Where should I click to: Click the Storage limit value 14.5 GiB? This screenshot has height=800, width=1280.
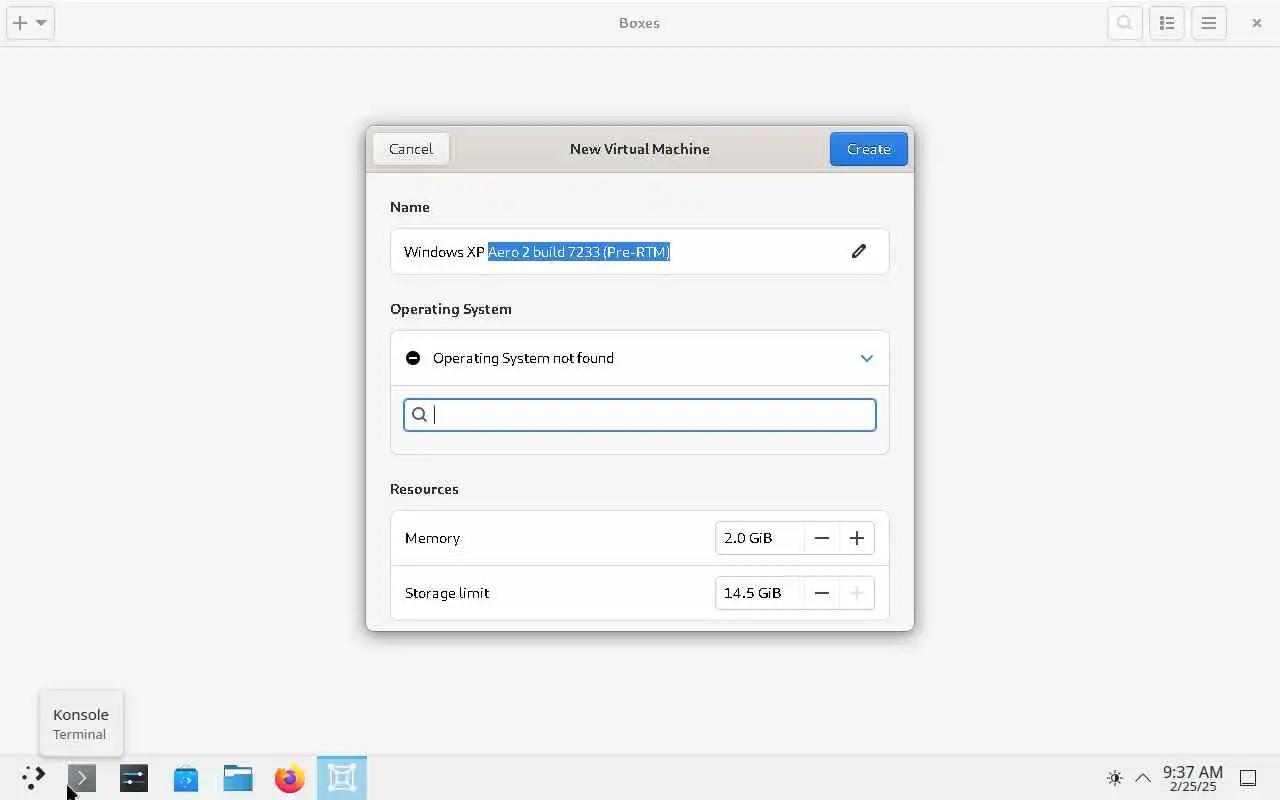[x=759, y=593]
